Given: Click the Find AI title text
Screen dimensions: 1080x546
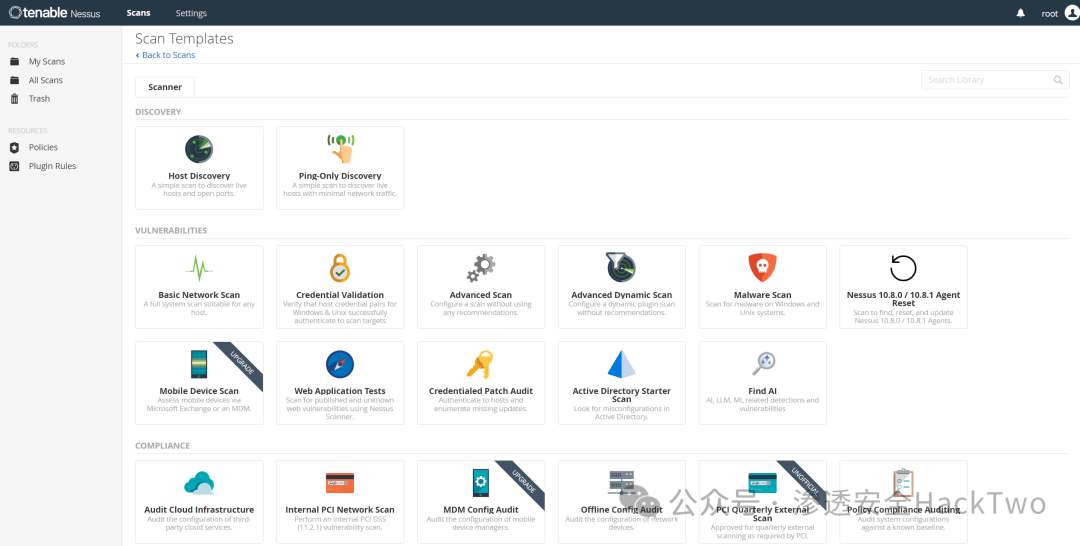Looking at the screenshot, I should click(x=762, y=391).
